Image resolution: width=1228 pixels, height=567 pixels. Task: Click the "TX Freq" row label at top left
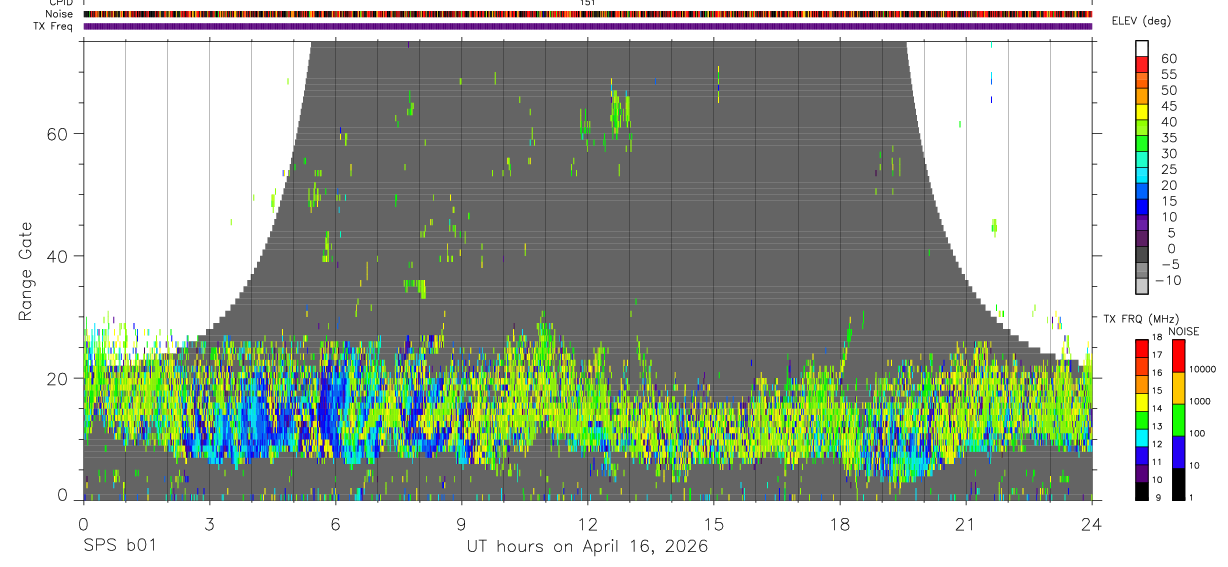tap(54, 26)
